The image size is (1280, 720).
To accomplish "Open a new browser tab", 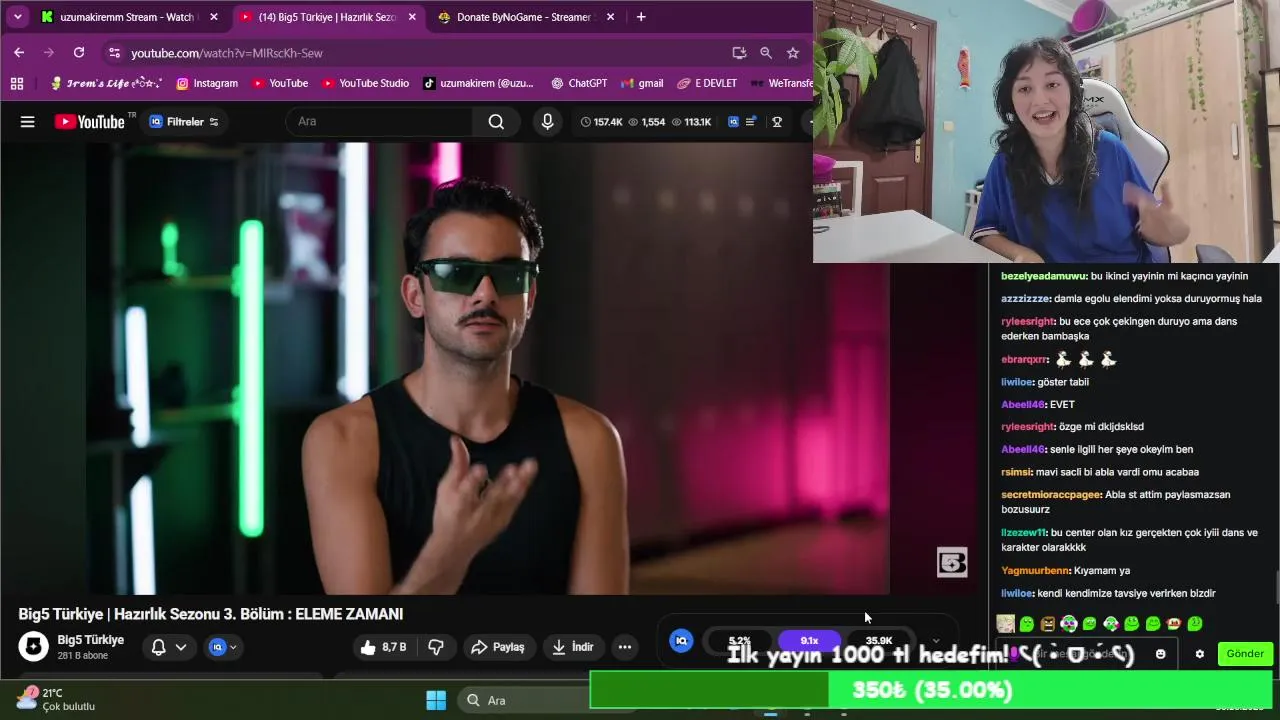I will [641, 17].
